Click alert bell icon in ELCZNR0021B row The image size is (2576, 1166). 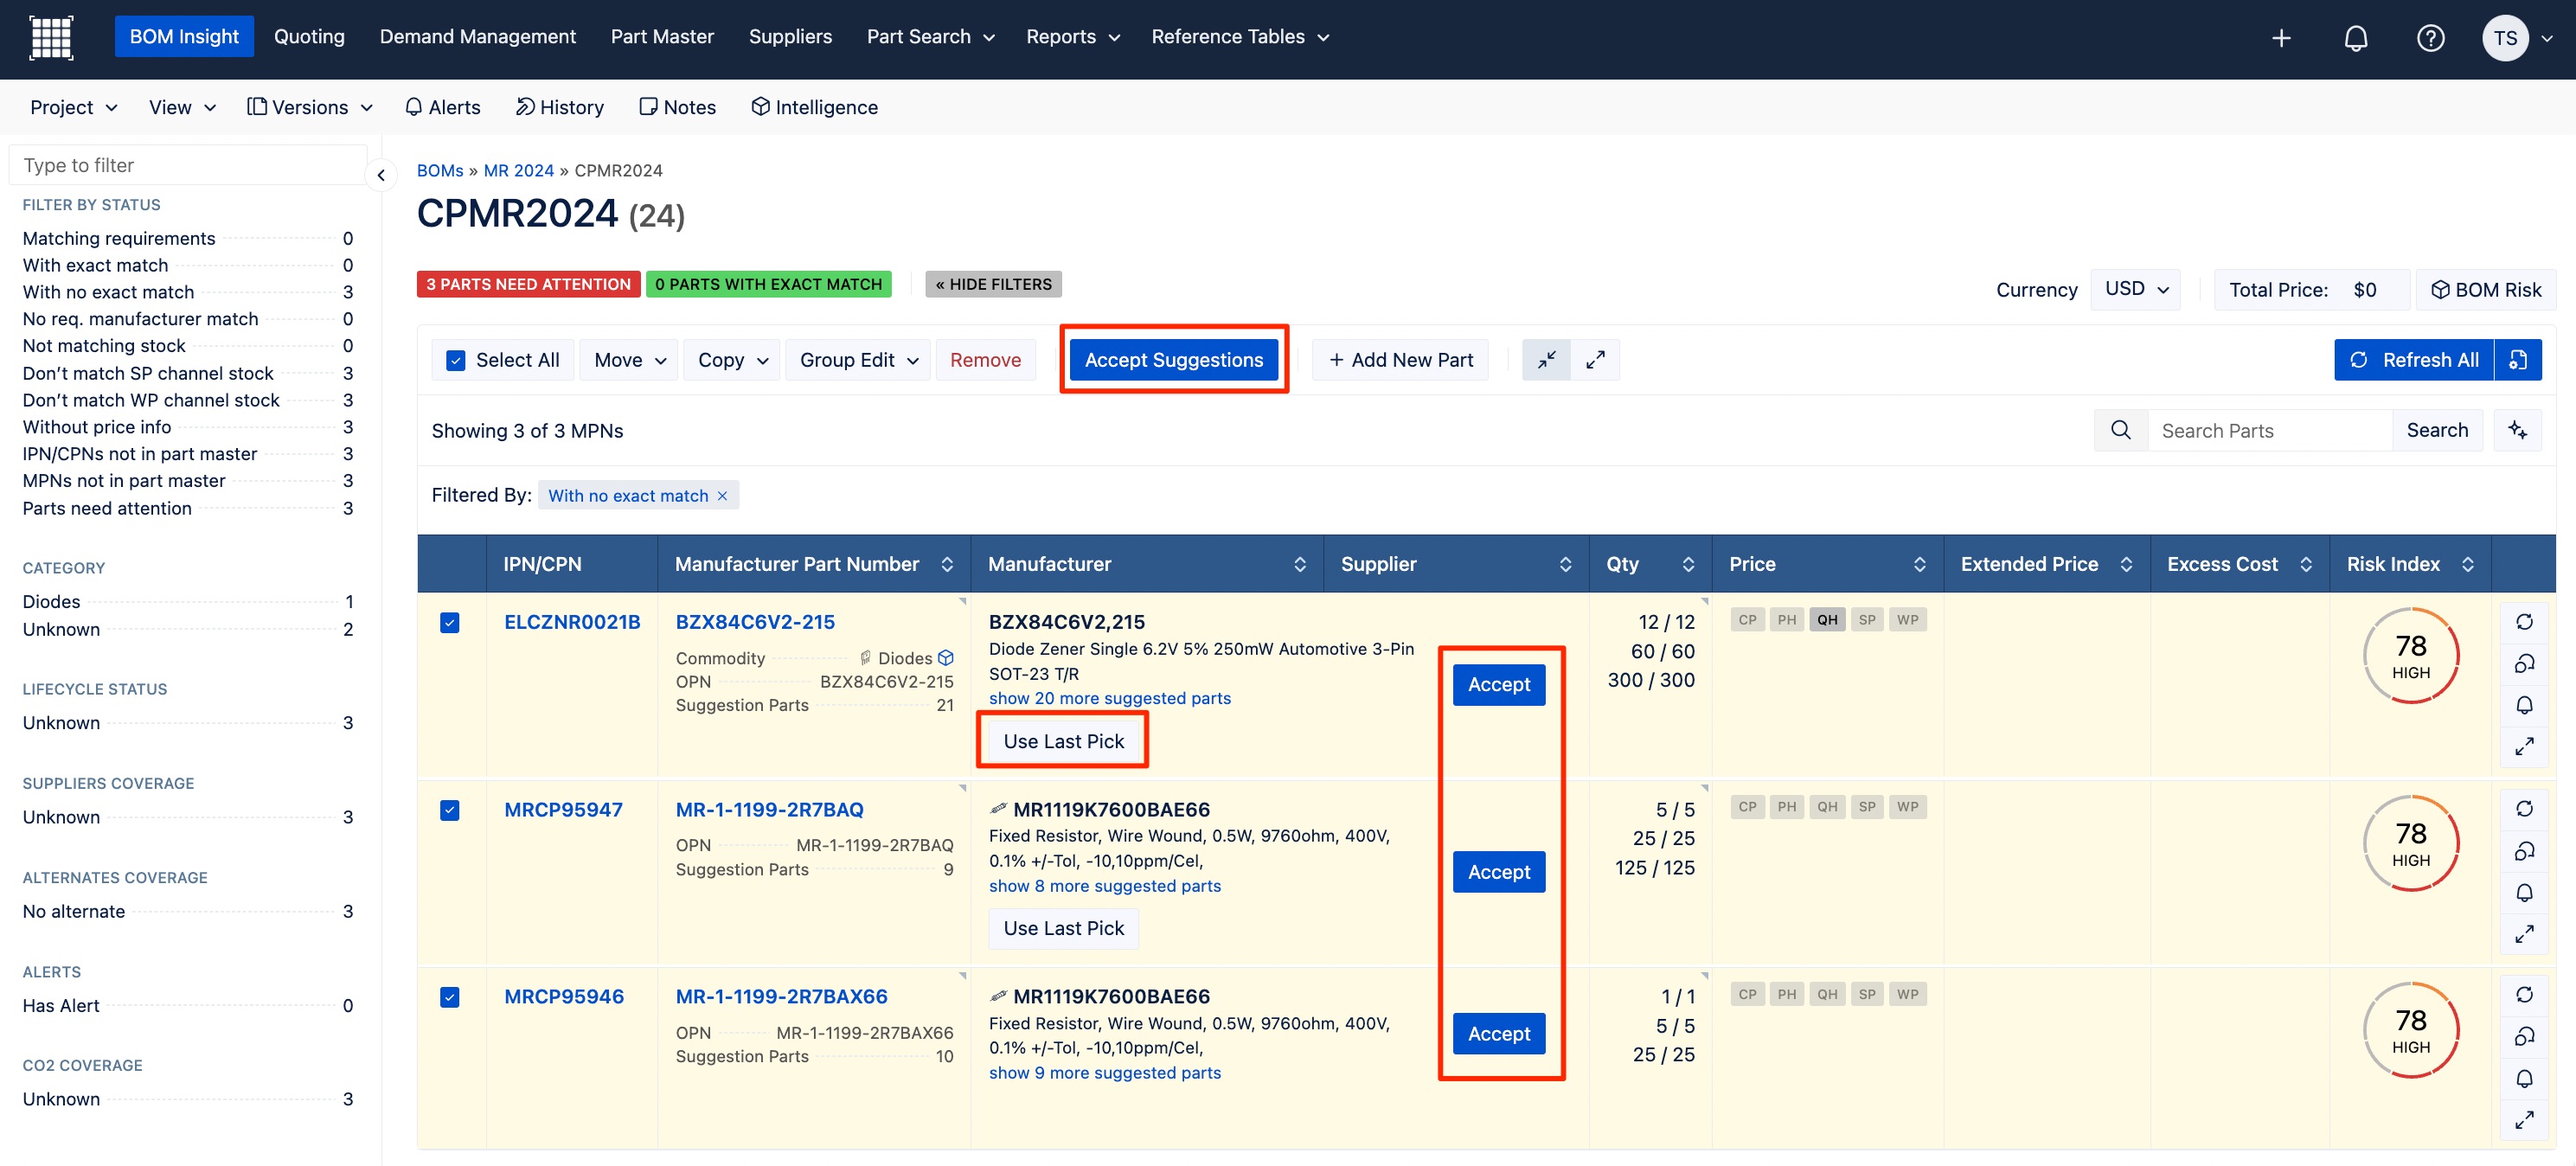[2524, 705]
